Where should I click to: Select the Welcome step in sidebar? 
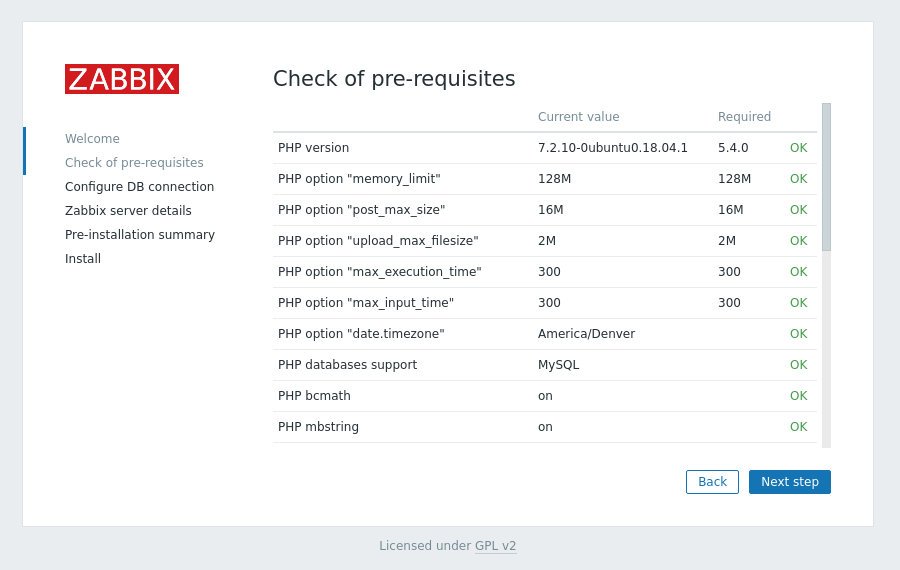click(x=92, y=138)
